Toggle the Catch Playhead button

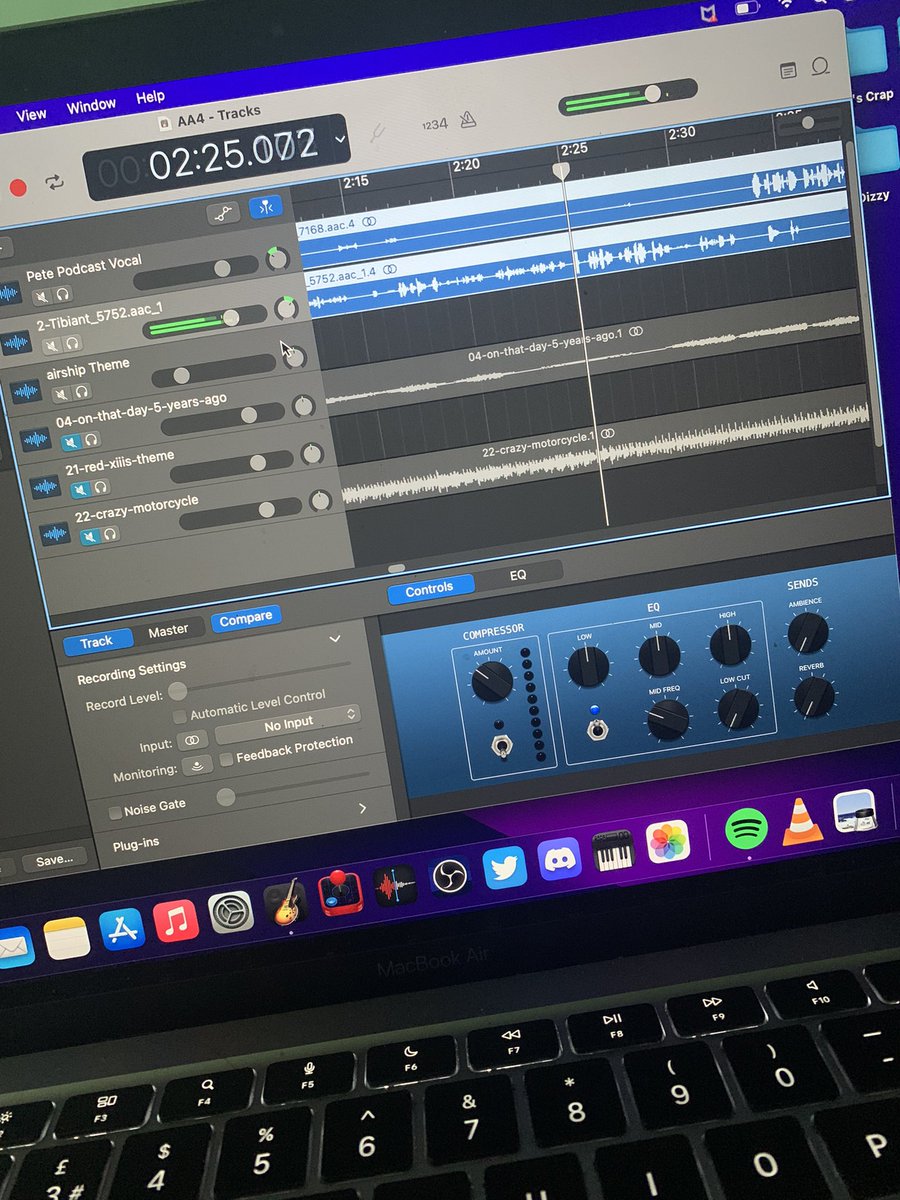click(x=266, y=208)
